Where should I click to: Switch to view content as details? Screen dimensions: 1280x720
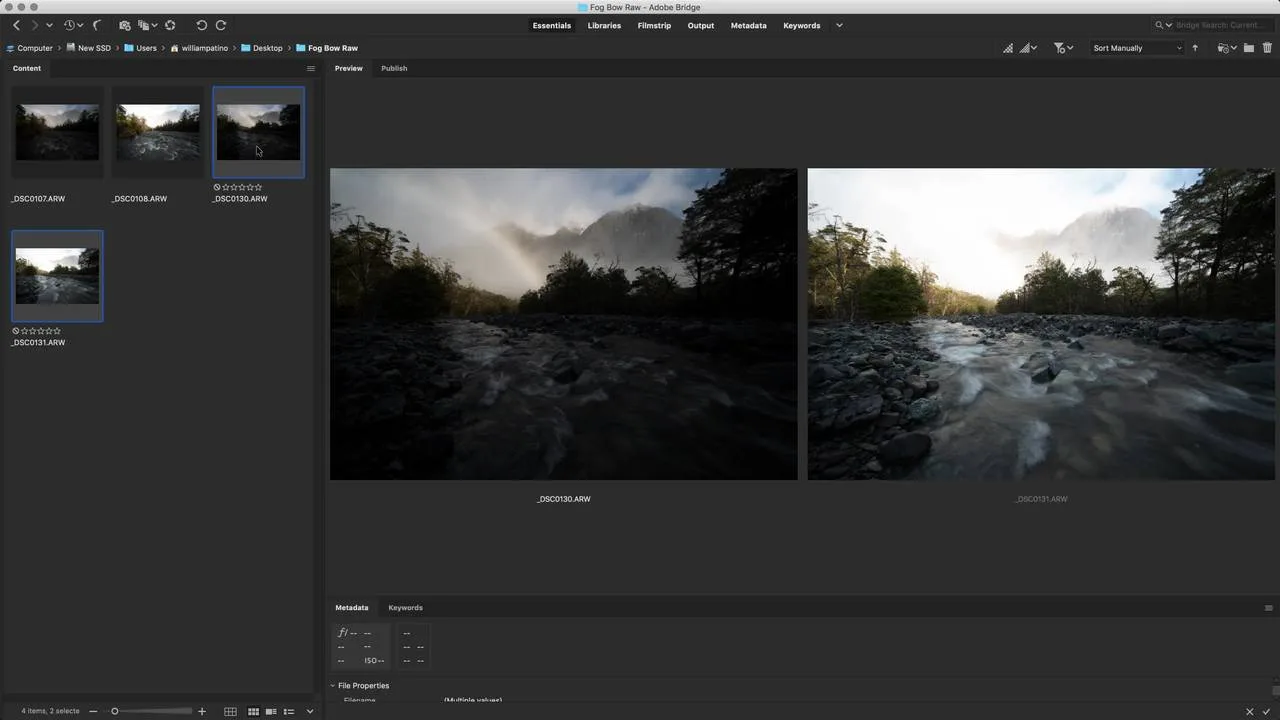tap(271, 711)
